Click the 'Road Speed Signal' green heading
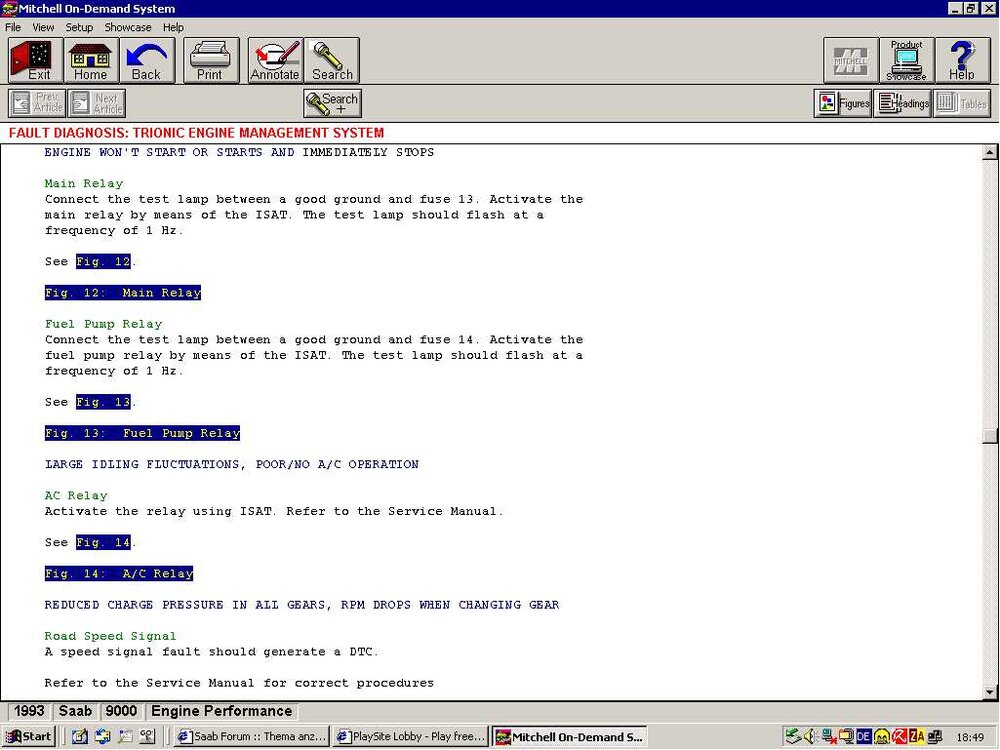The height and width of the screenshot is (750, 1000). 110,636
